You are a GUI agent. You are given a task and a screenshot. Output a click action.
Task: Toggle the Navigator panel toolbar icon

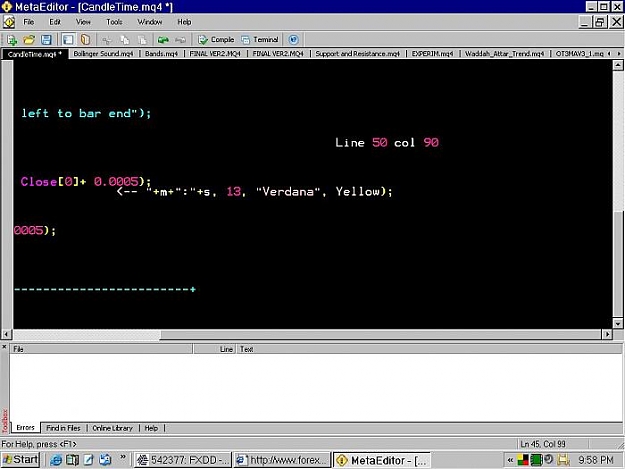68,39
